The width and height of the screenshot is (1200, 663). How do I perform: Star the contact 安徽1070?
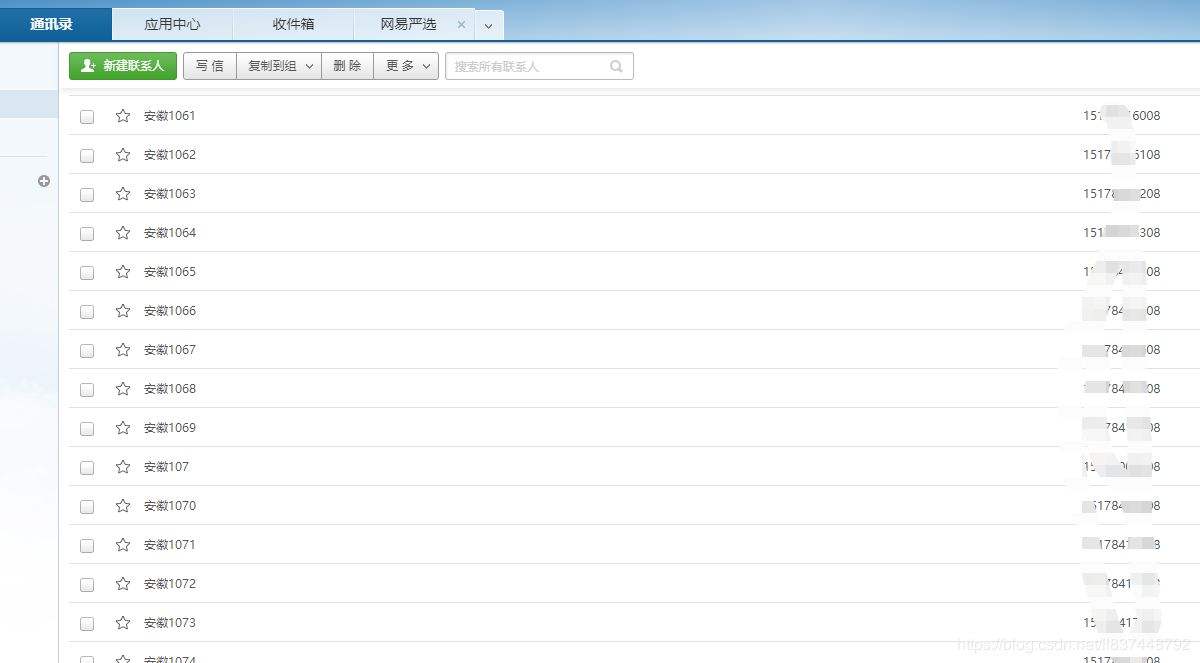click(x=123, y=506)
